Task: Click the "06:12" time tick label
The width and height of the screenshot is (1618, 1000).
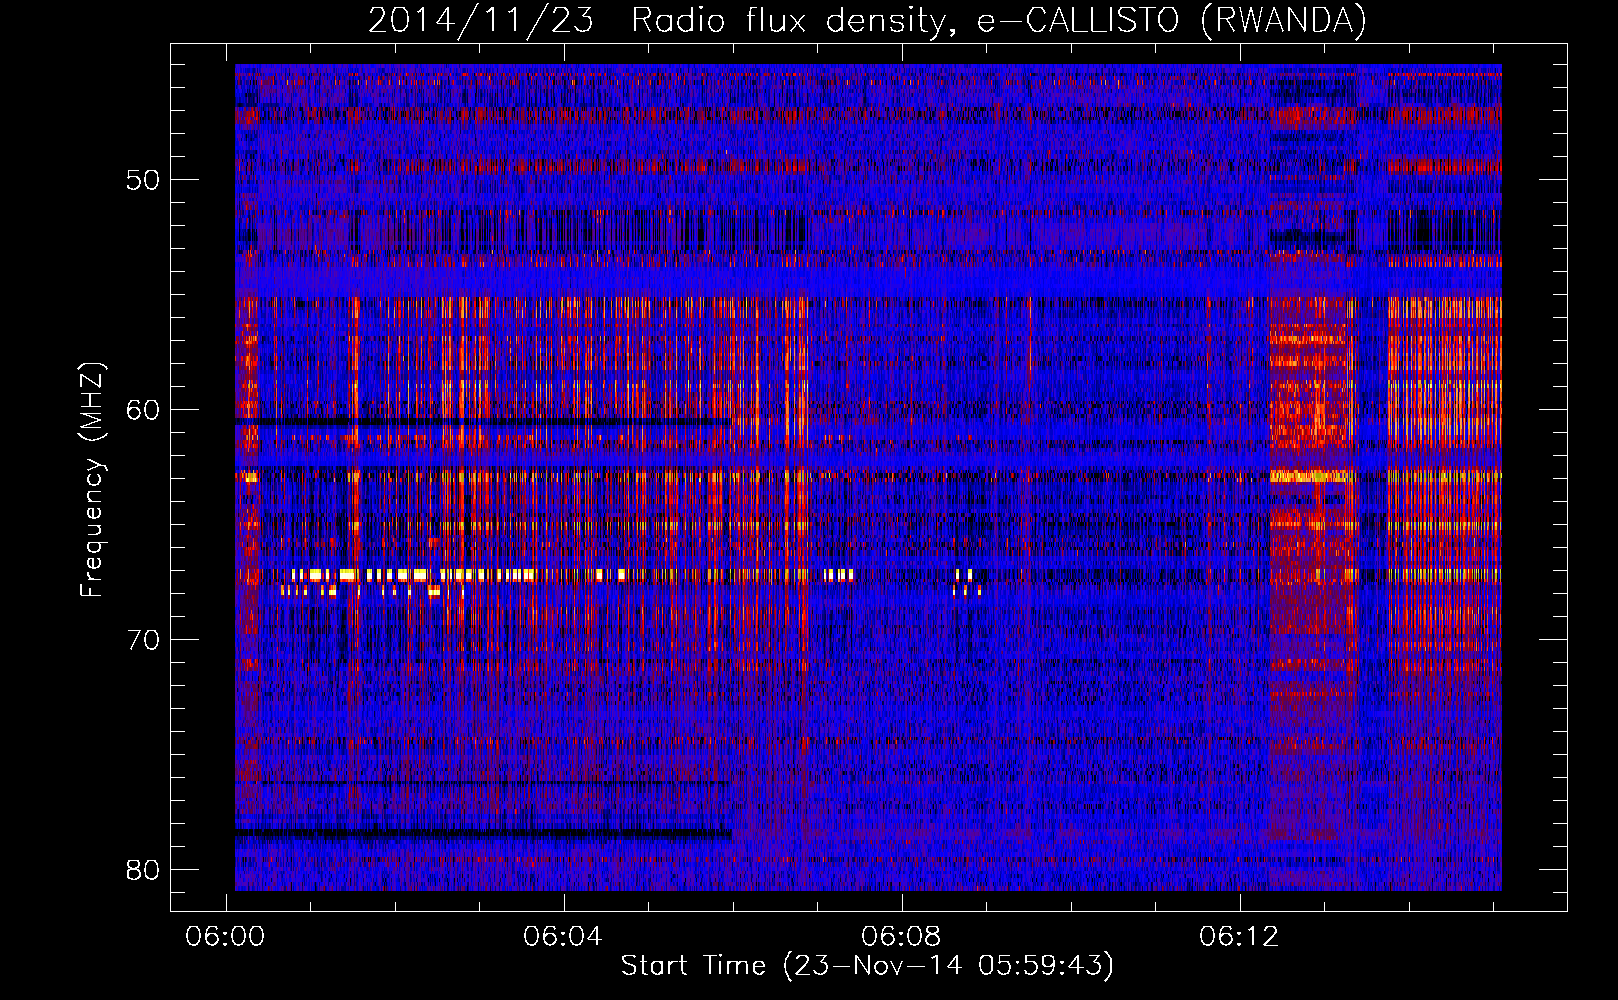Action: (x=1240, y=937)
